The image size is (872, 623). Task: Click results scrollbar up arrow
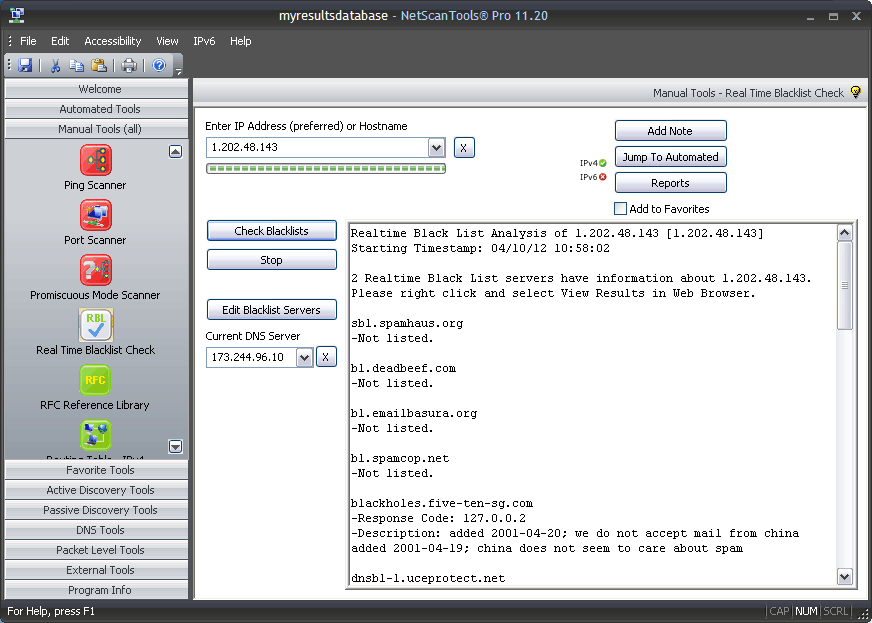tap(845, 233)
